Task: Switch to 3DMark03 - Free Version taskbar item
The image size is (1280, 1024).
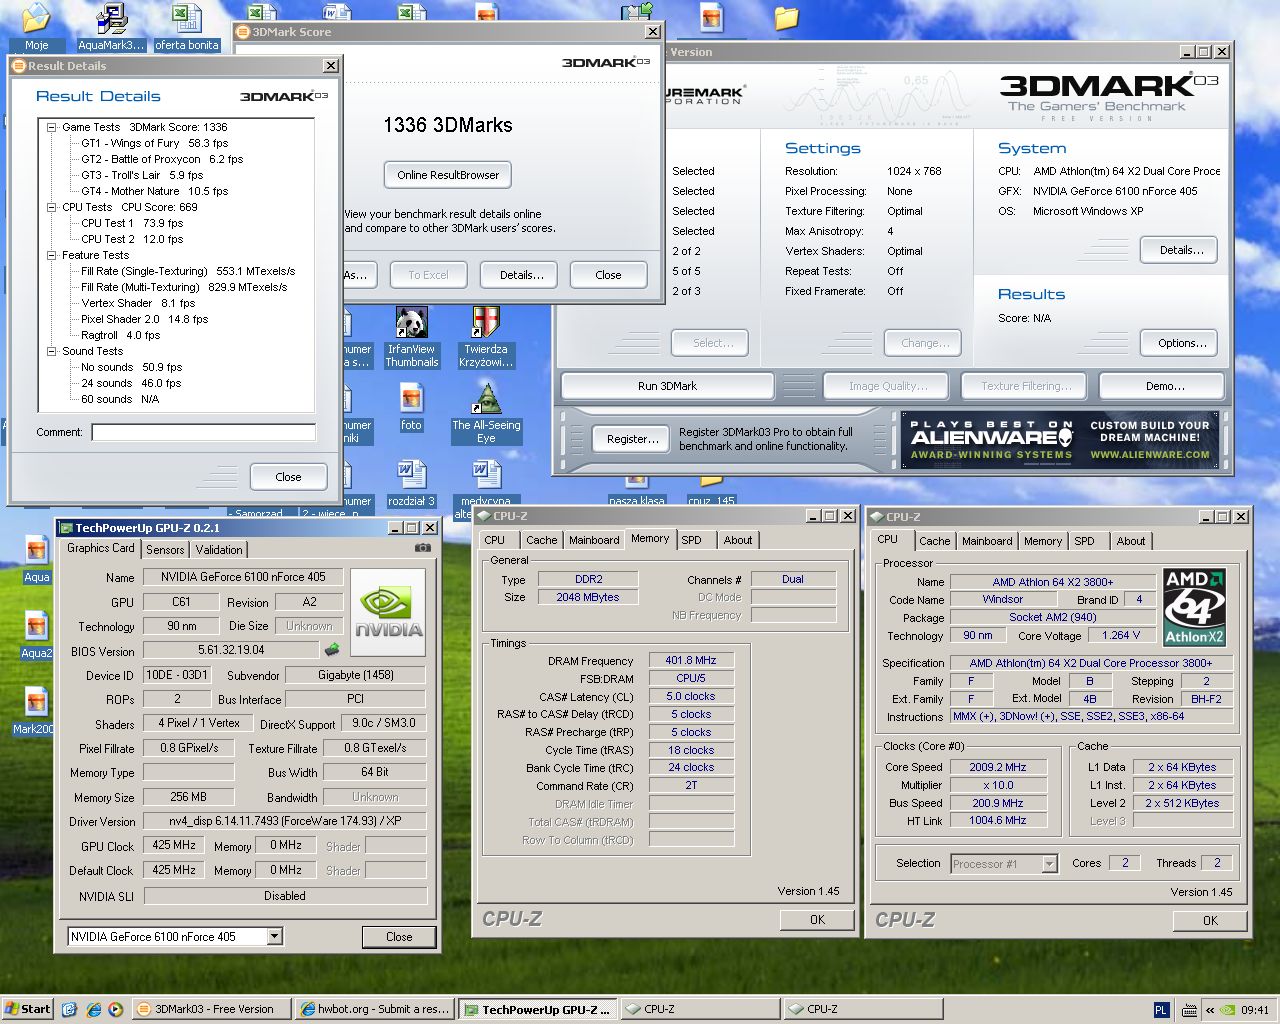Action: click(x=211, y=1009)
